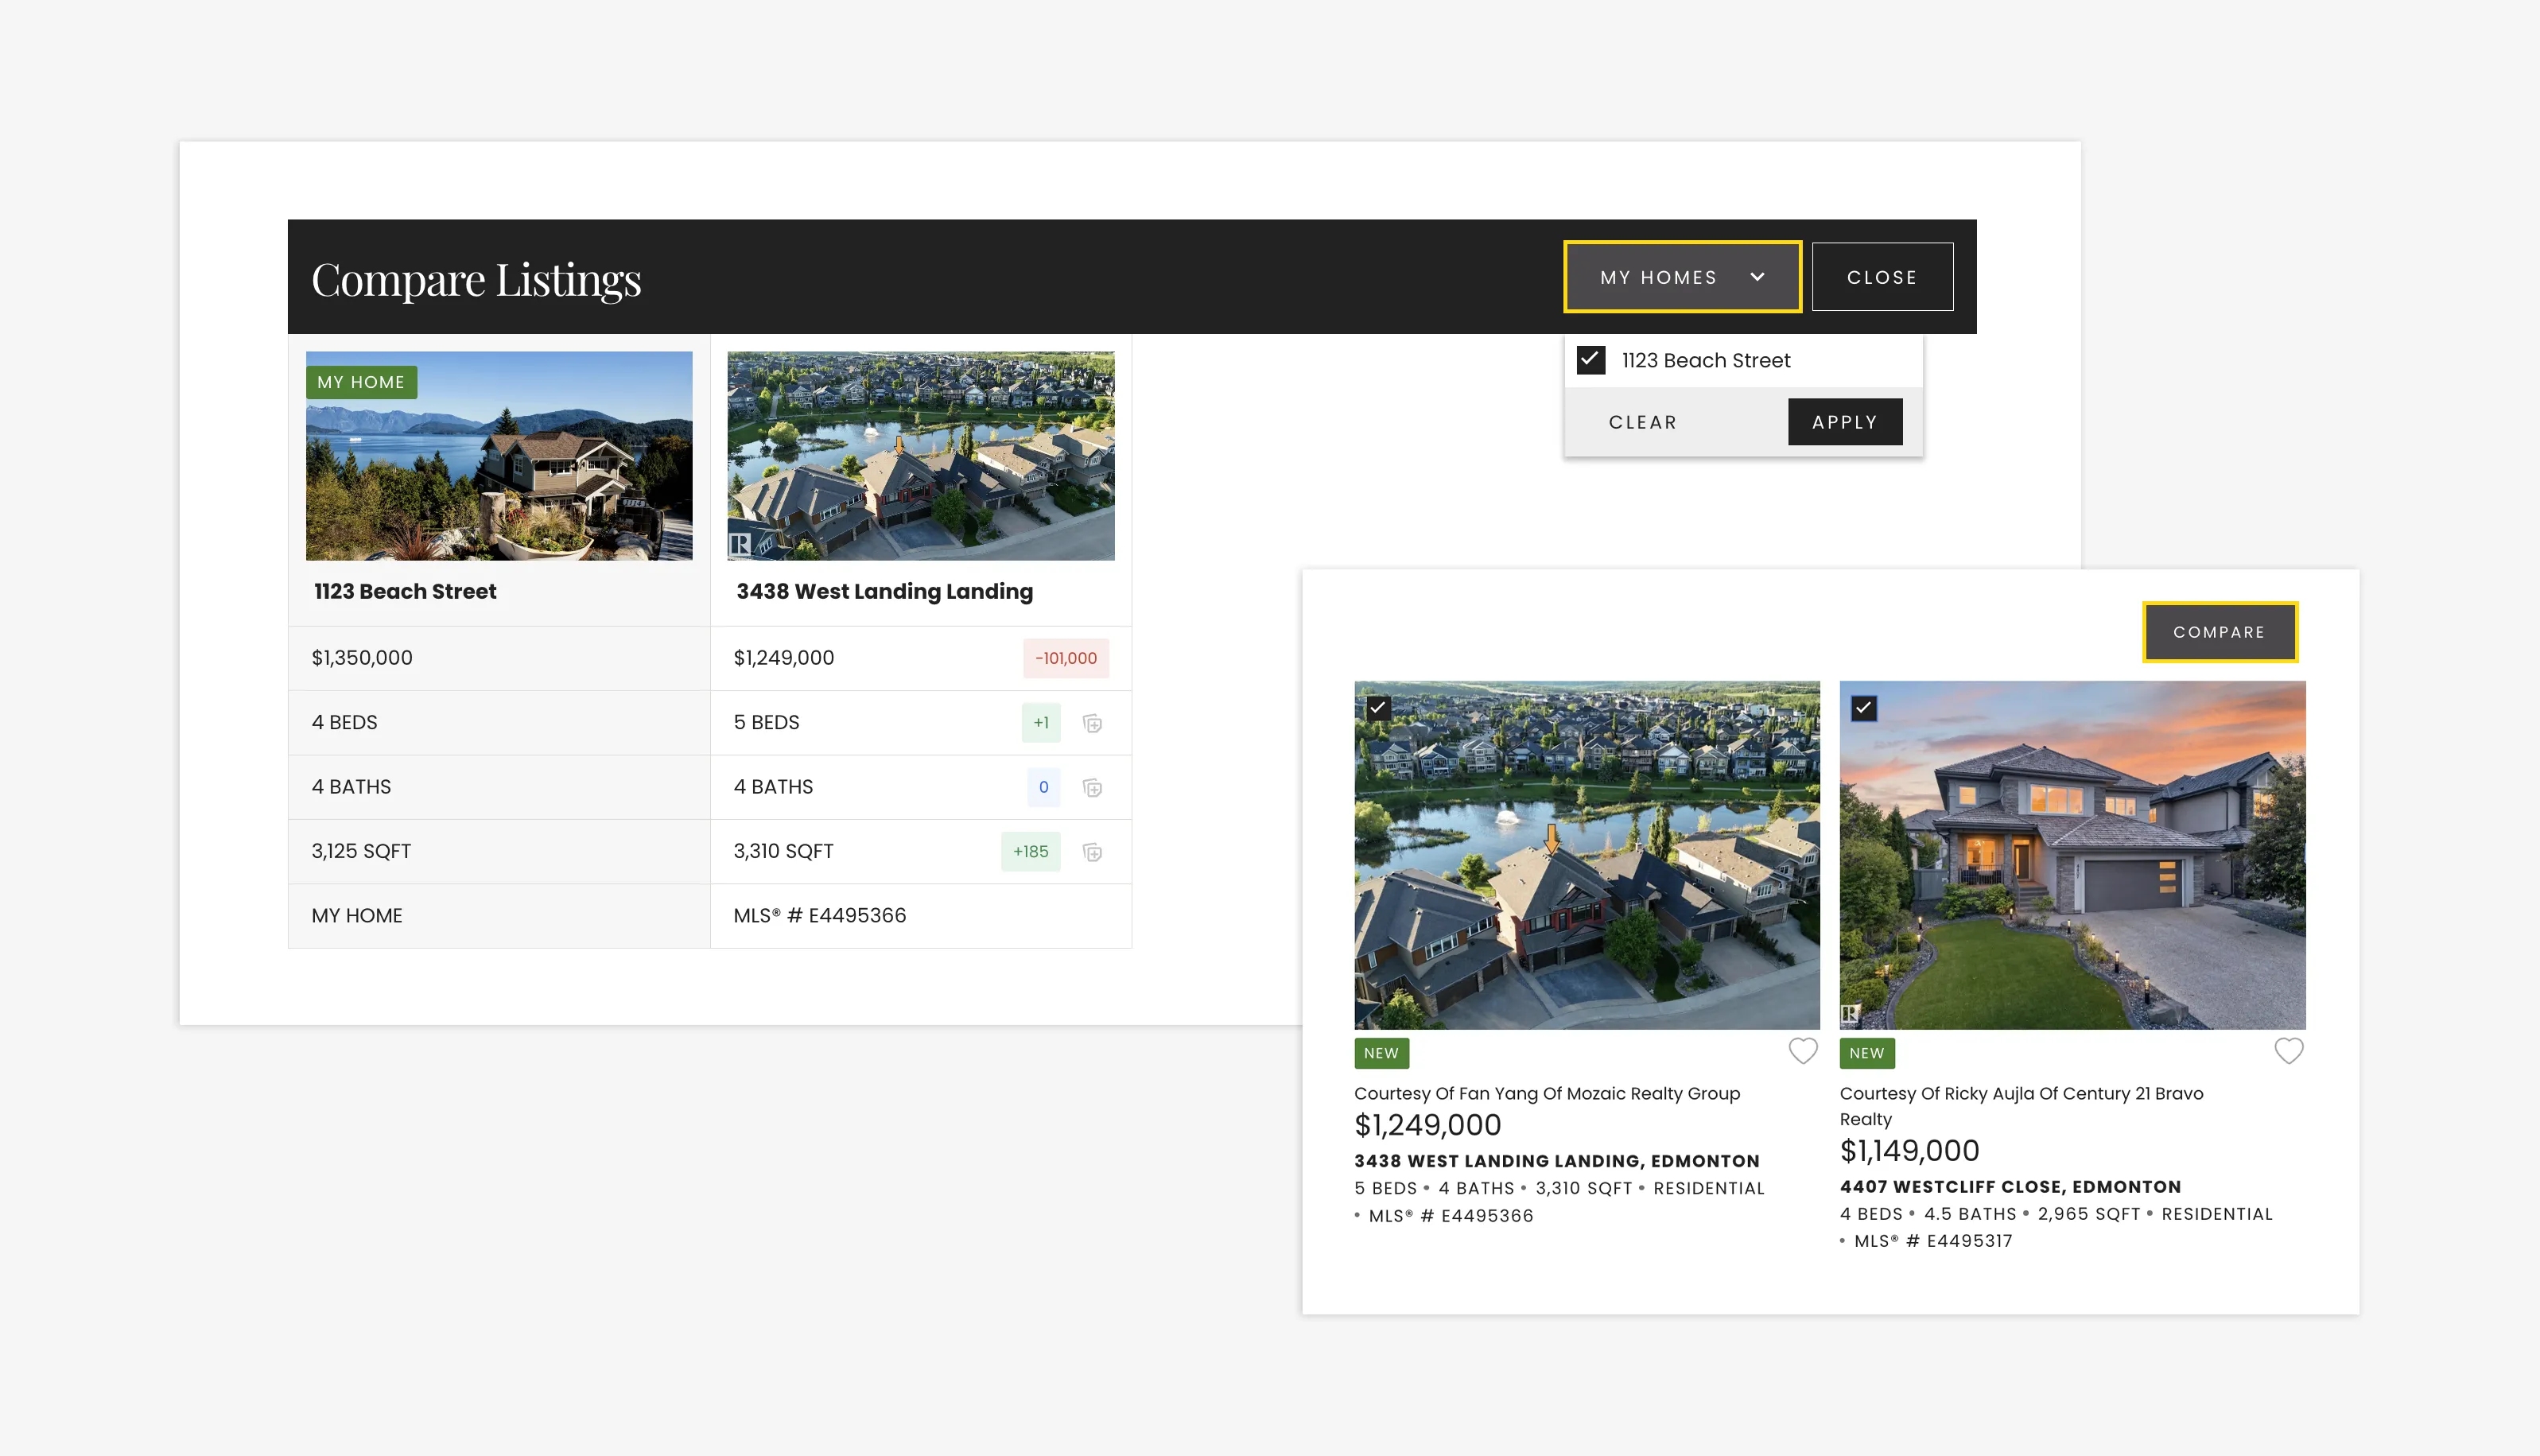2540x1456 pixels.
Task: Click the Compare button above listings
Action: pyautogui.click(x=2219, y=632)
